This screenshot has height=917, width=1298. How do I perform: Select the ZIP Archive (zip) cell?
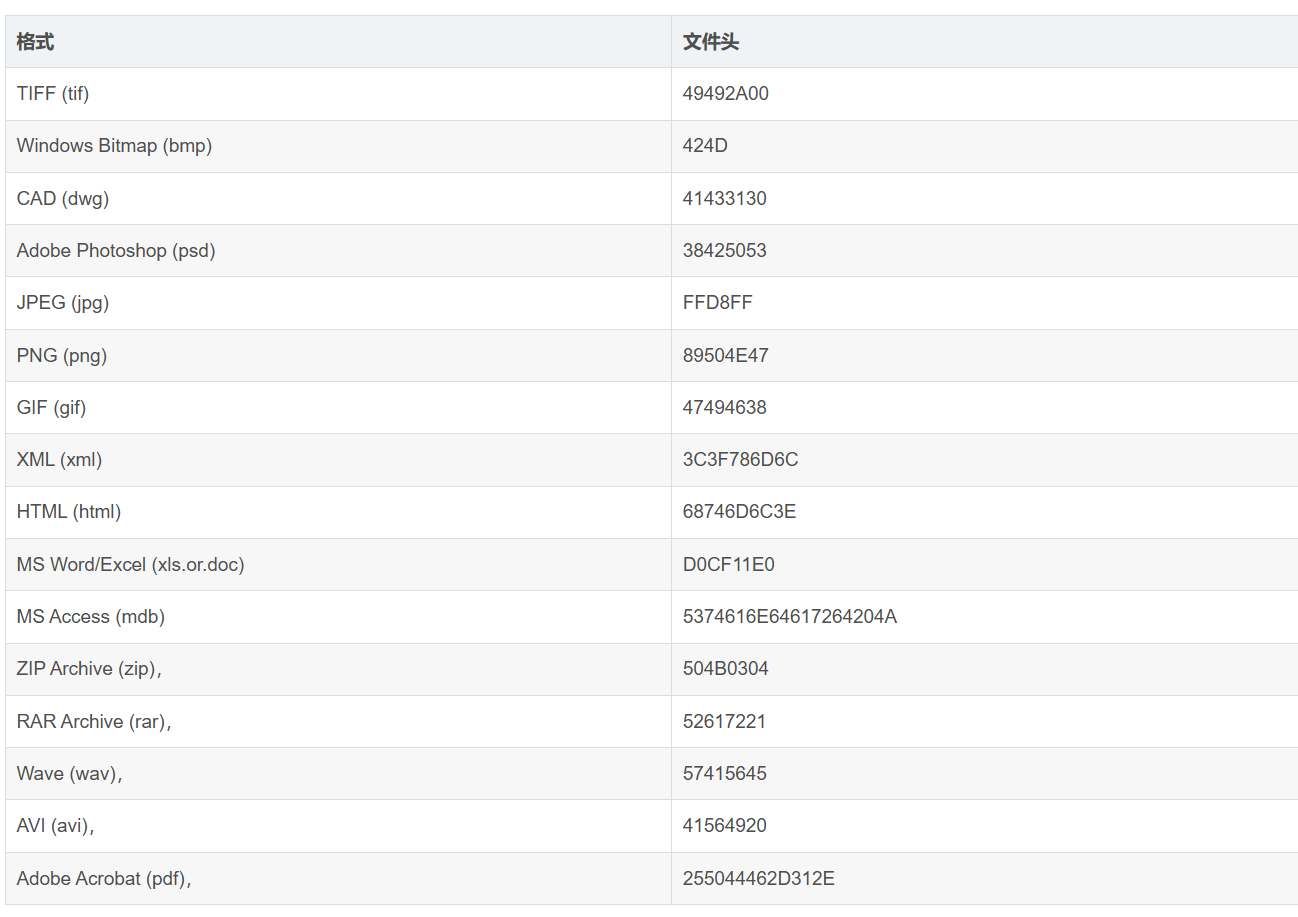[x=89, y=669]
